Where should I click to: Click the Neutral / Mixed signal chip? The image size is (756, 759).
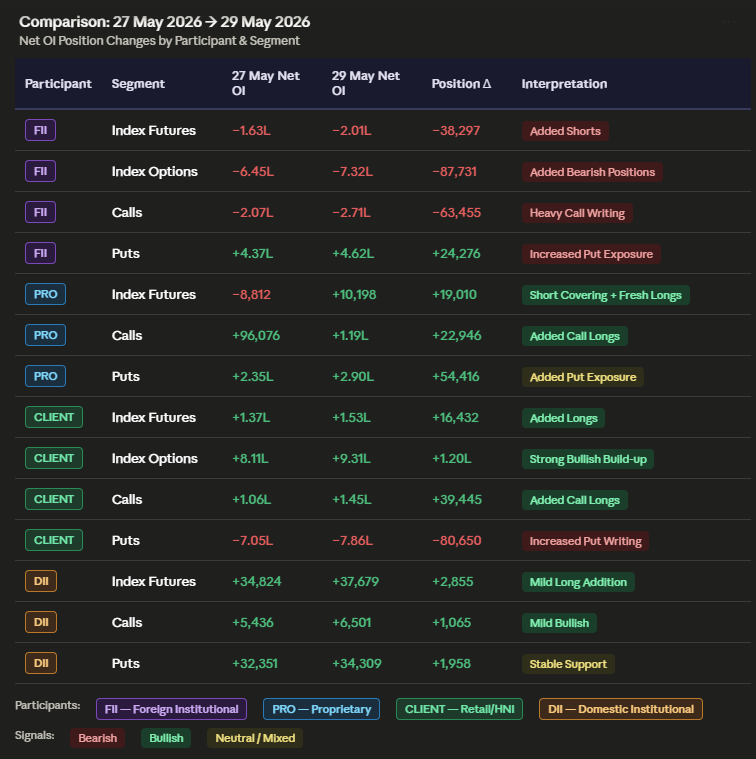tap(255, 738)
